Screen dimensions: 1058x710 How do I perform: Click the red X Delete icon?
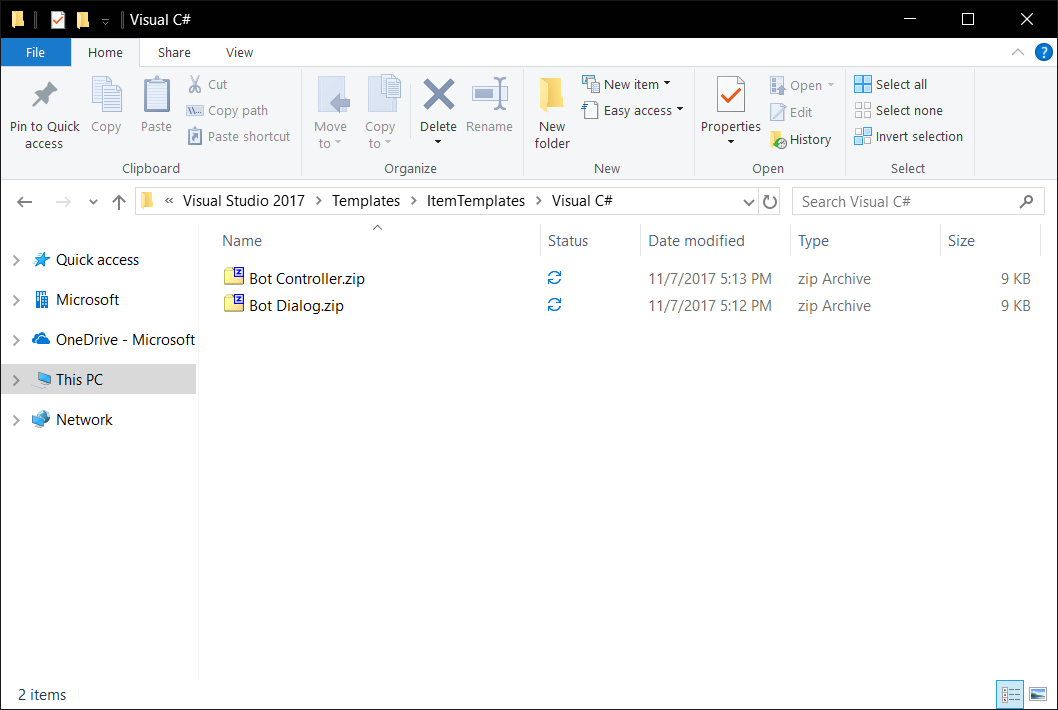[x=439, y=94]
